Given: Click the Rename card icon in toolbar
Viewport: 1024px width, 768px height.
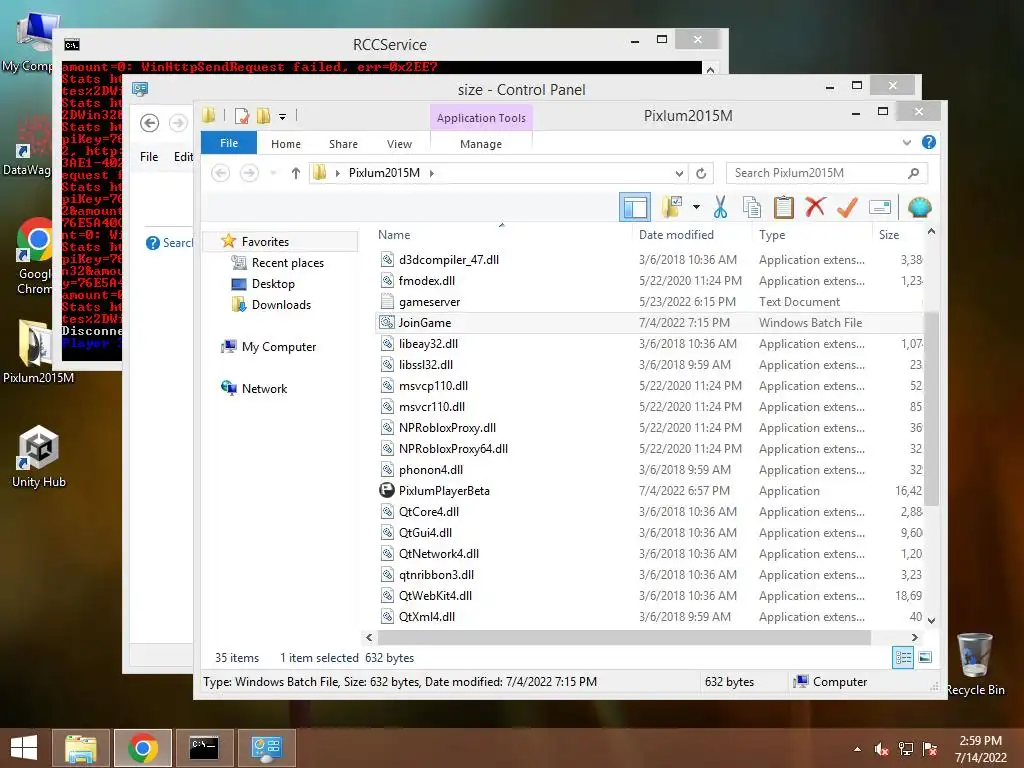Looking at the screenshot, I should tap(880, 208).
